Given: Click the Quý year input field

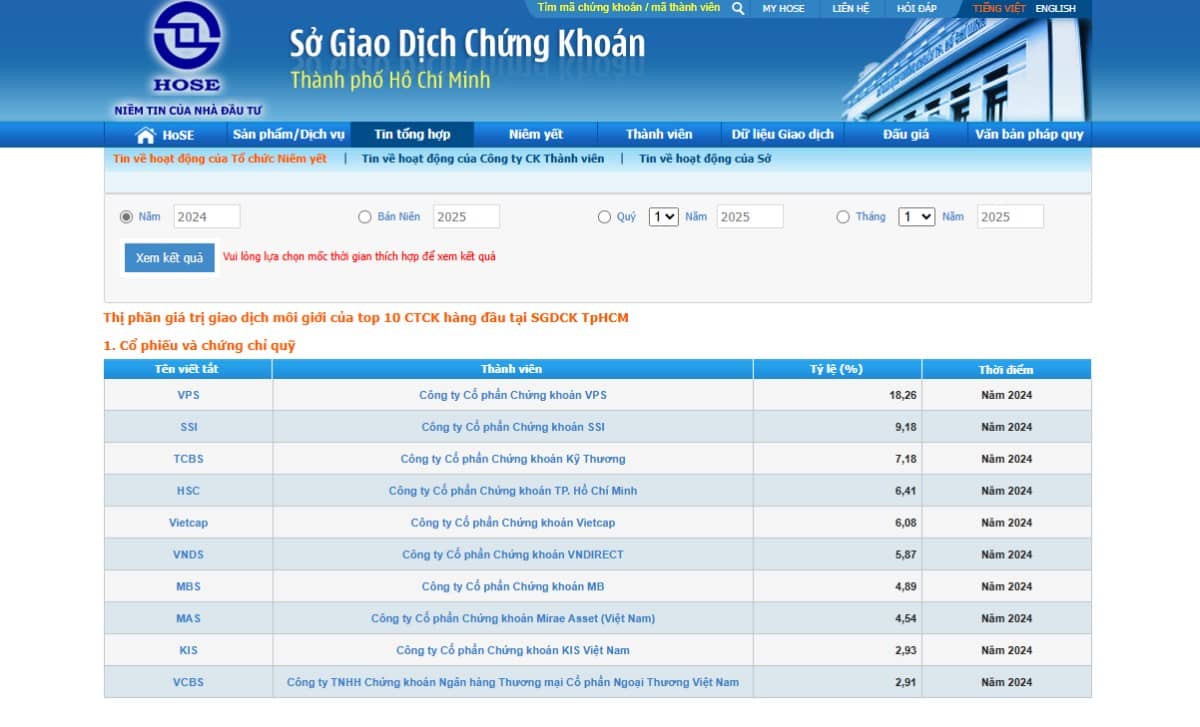Looking at the screenshot, I should pos(750,217).
